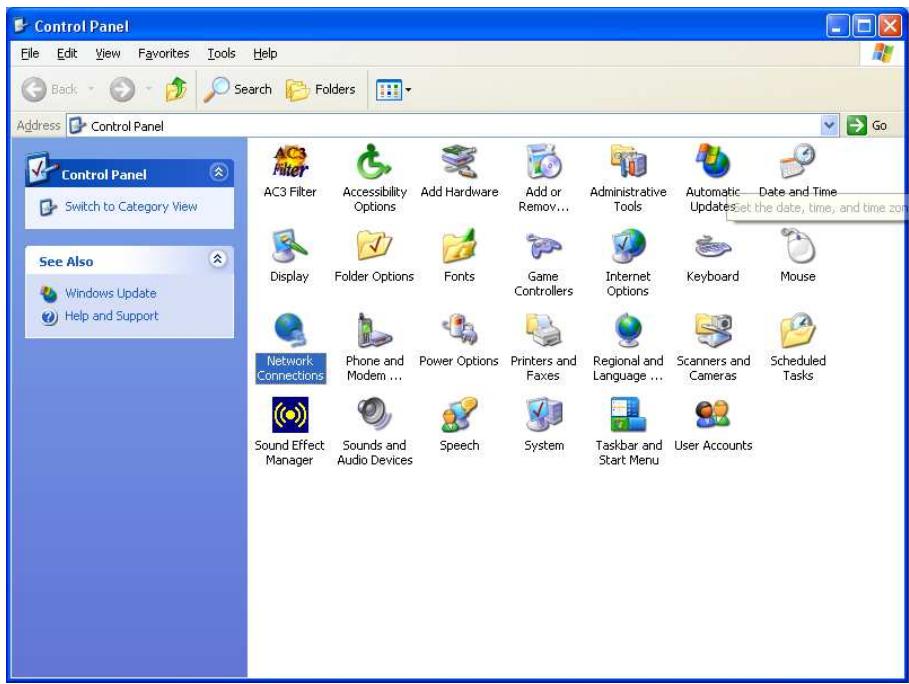Open the System properties icon

(x=543, y=415)
